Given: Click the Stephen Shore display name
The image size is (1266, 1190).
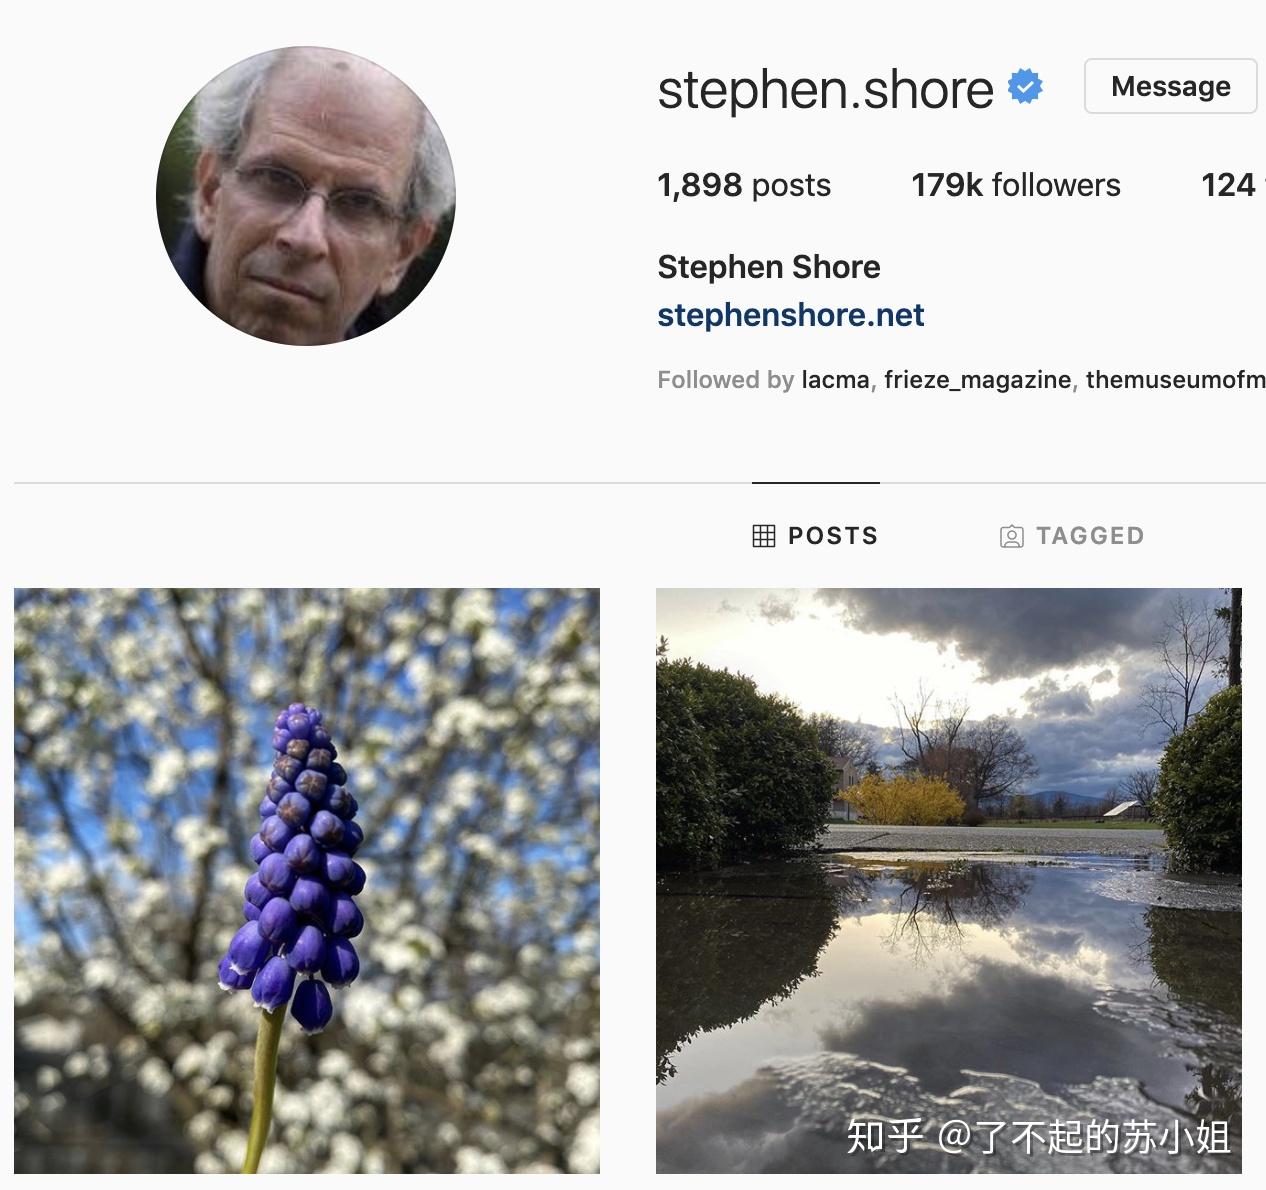Looking at the screenshot, I should pyautogui.click(x=769, y=267).
